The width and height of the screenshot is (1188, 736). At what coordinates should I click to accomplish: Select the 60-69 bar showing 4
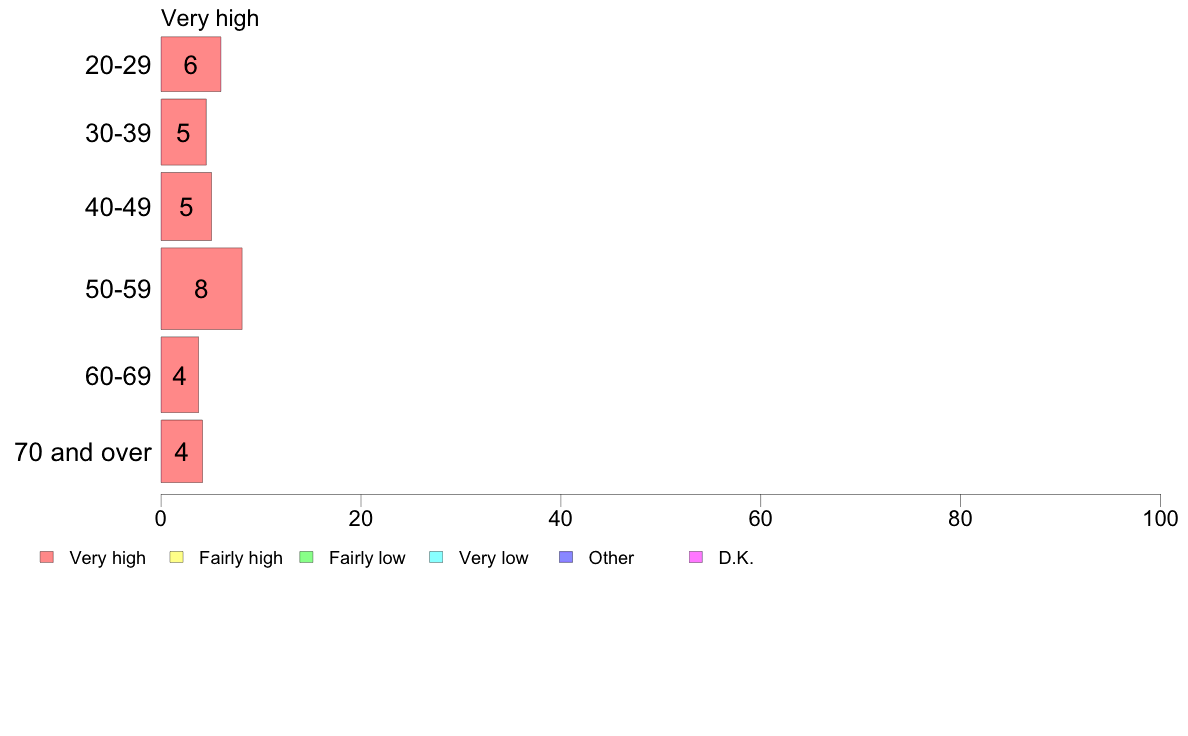point(180,374)
